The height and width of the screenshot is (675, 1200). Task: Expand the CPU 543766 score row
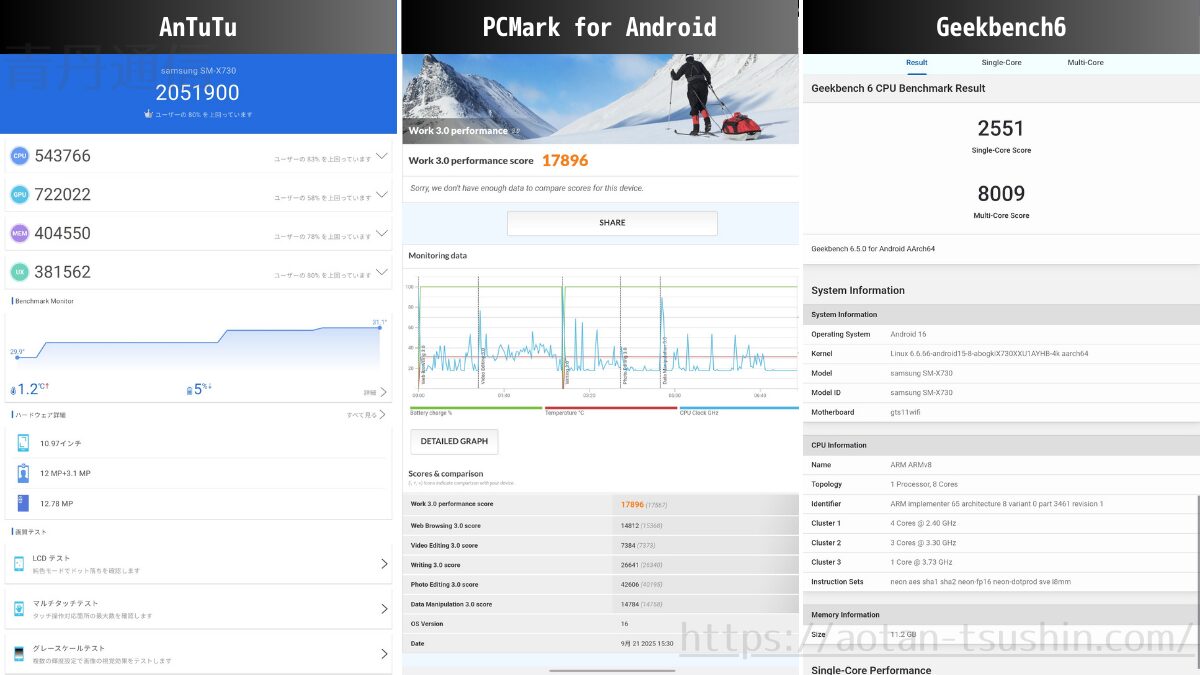[x=381, y=156]
